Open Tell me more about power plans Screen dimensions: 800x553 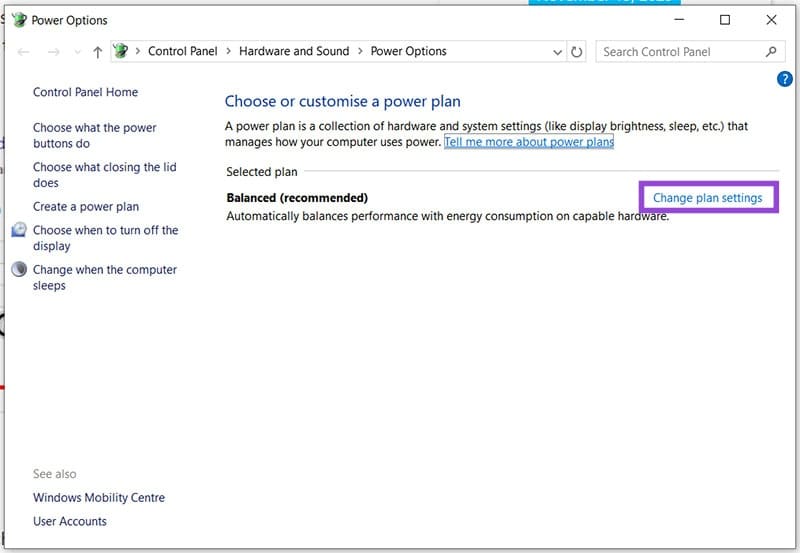pyautogui.click(x=529, y=142)
